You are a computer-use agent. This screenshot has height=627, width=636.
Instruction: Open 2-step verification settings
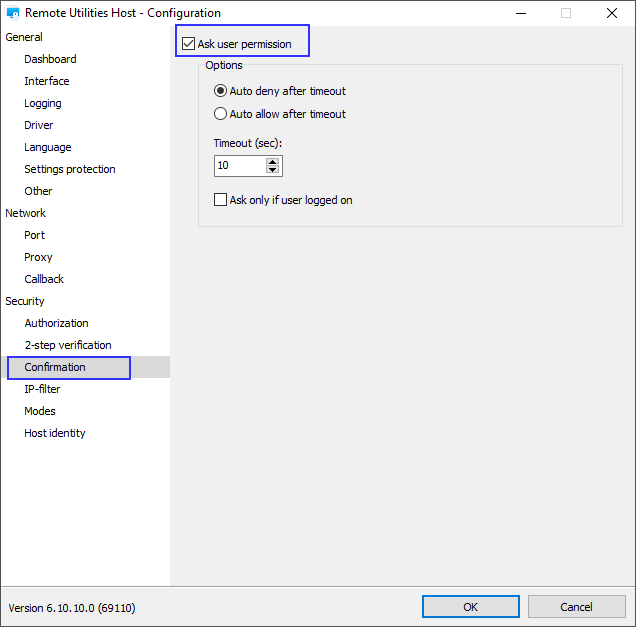[x=68, y=345]
